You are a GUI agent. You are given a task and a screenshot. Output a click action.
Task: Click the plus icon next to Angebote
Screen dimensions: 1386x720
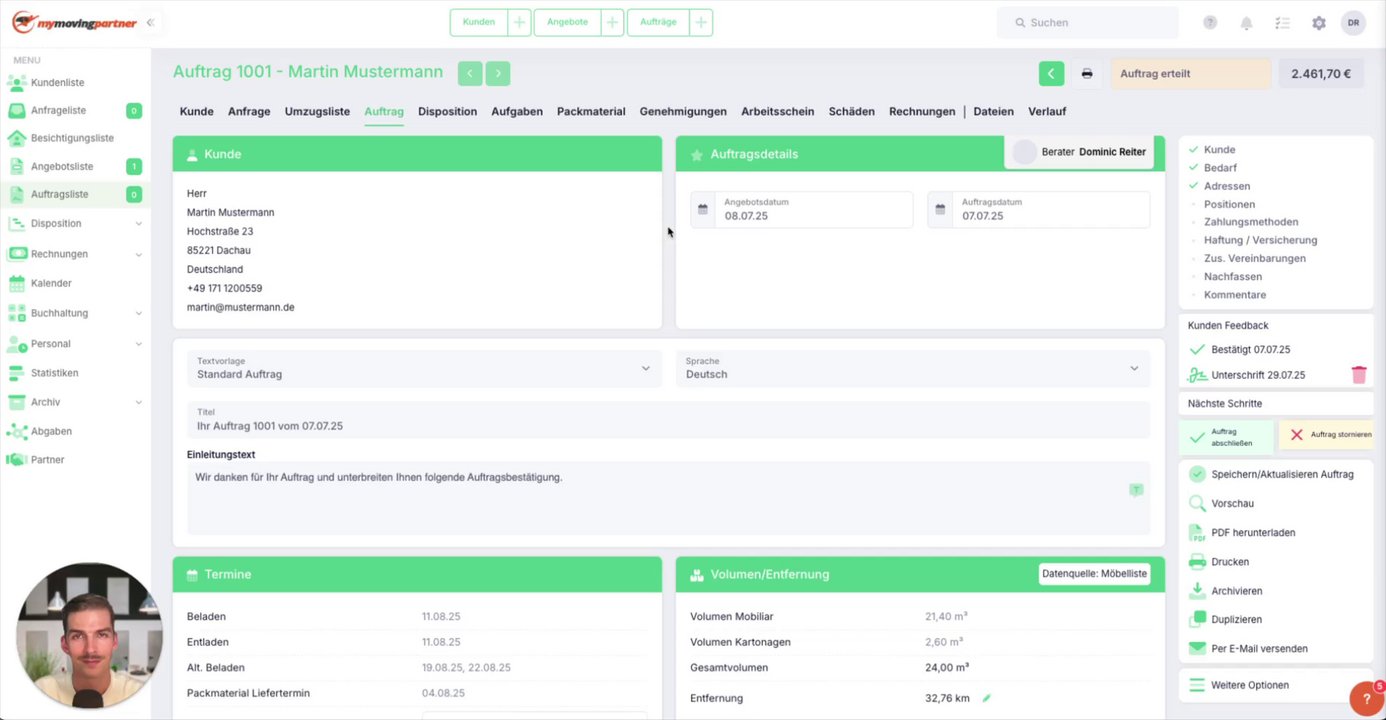(612, 22)
